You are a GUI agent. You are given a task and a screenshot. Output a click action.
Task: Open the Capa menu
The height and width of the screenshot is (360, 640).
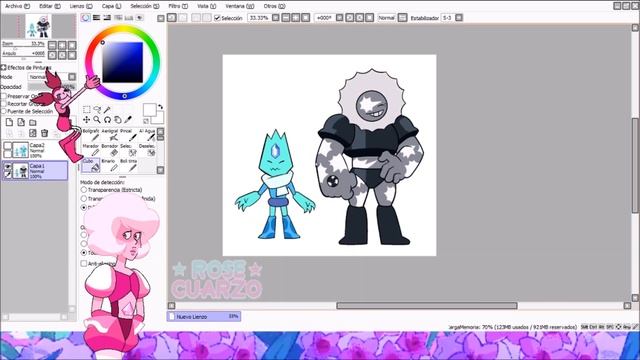[111, 6]
